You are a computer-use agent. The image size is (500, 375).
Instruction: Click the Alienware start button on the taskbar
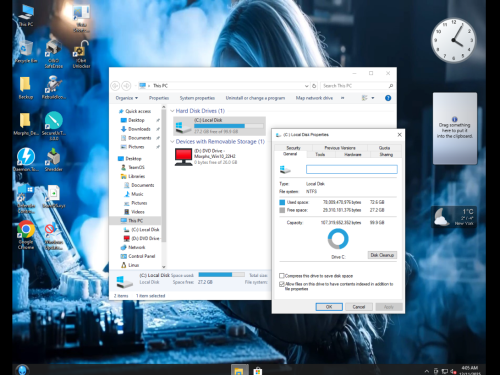[x=22, y=370]
